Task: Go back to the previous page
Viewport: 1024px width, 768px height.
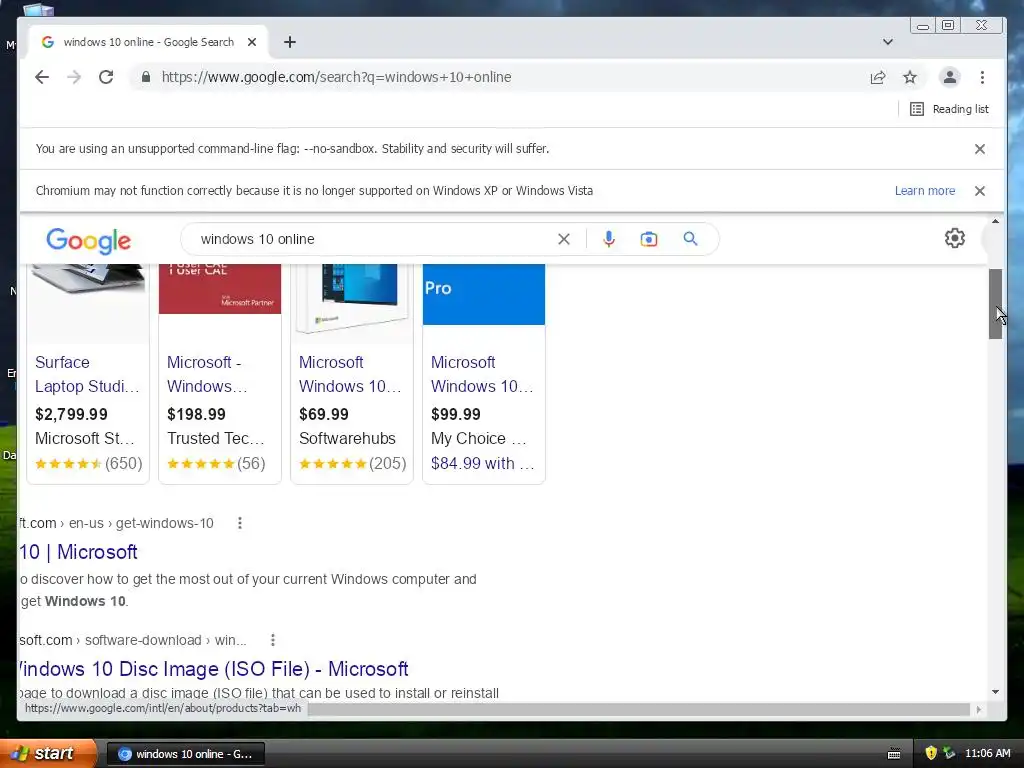Action: coord(42,77)
